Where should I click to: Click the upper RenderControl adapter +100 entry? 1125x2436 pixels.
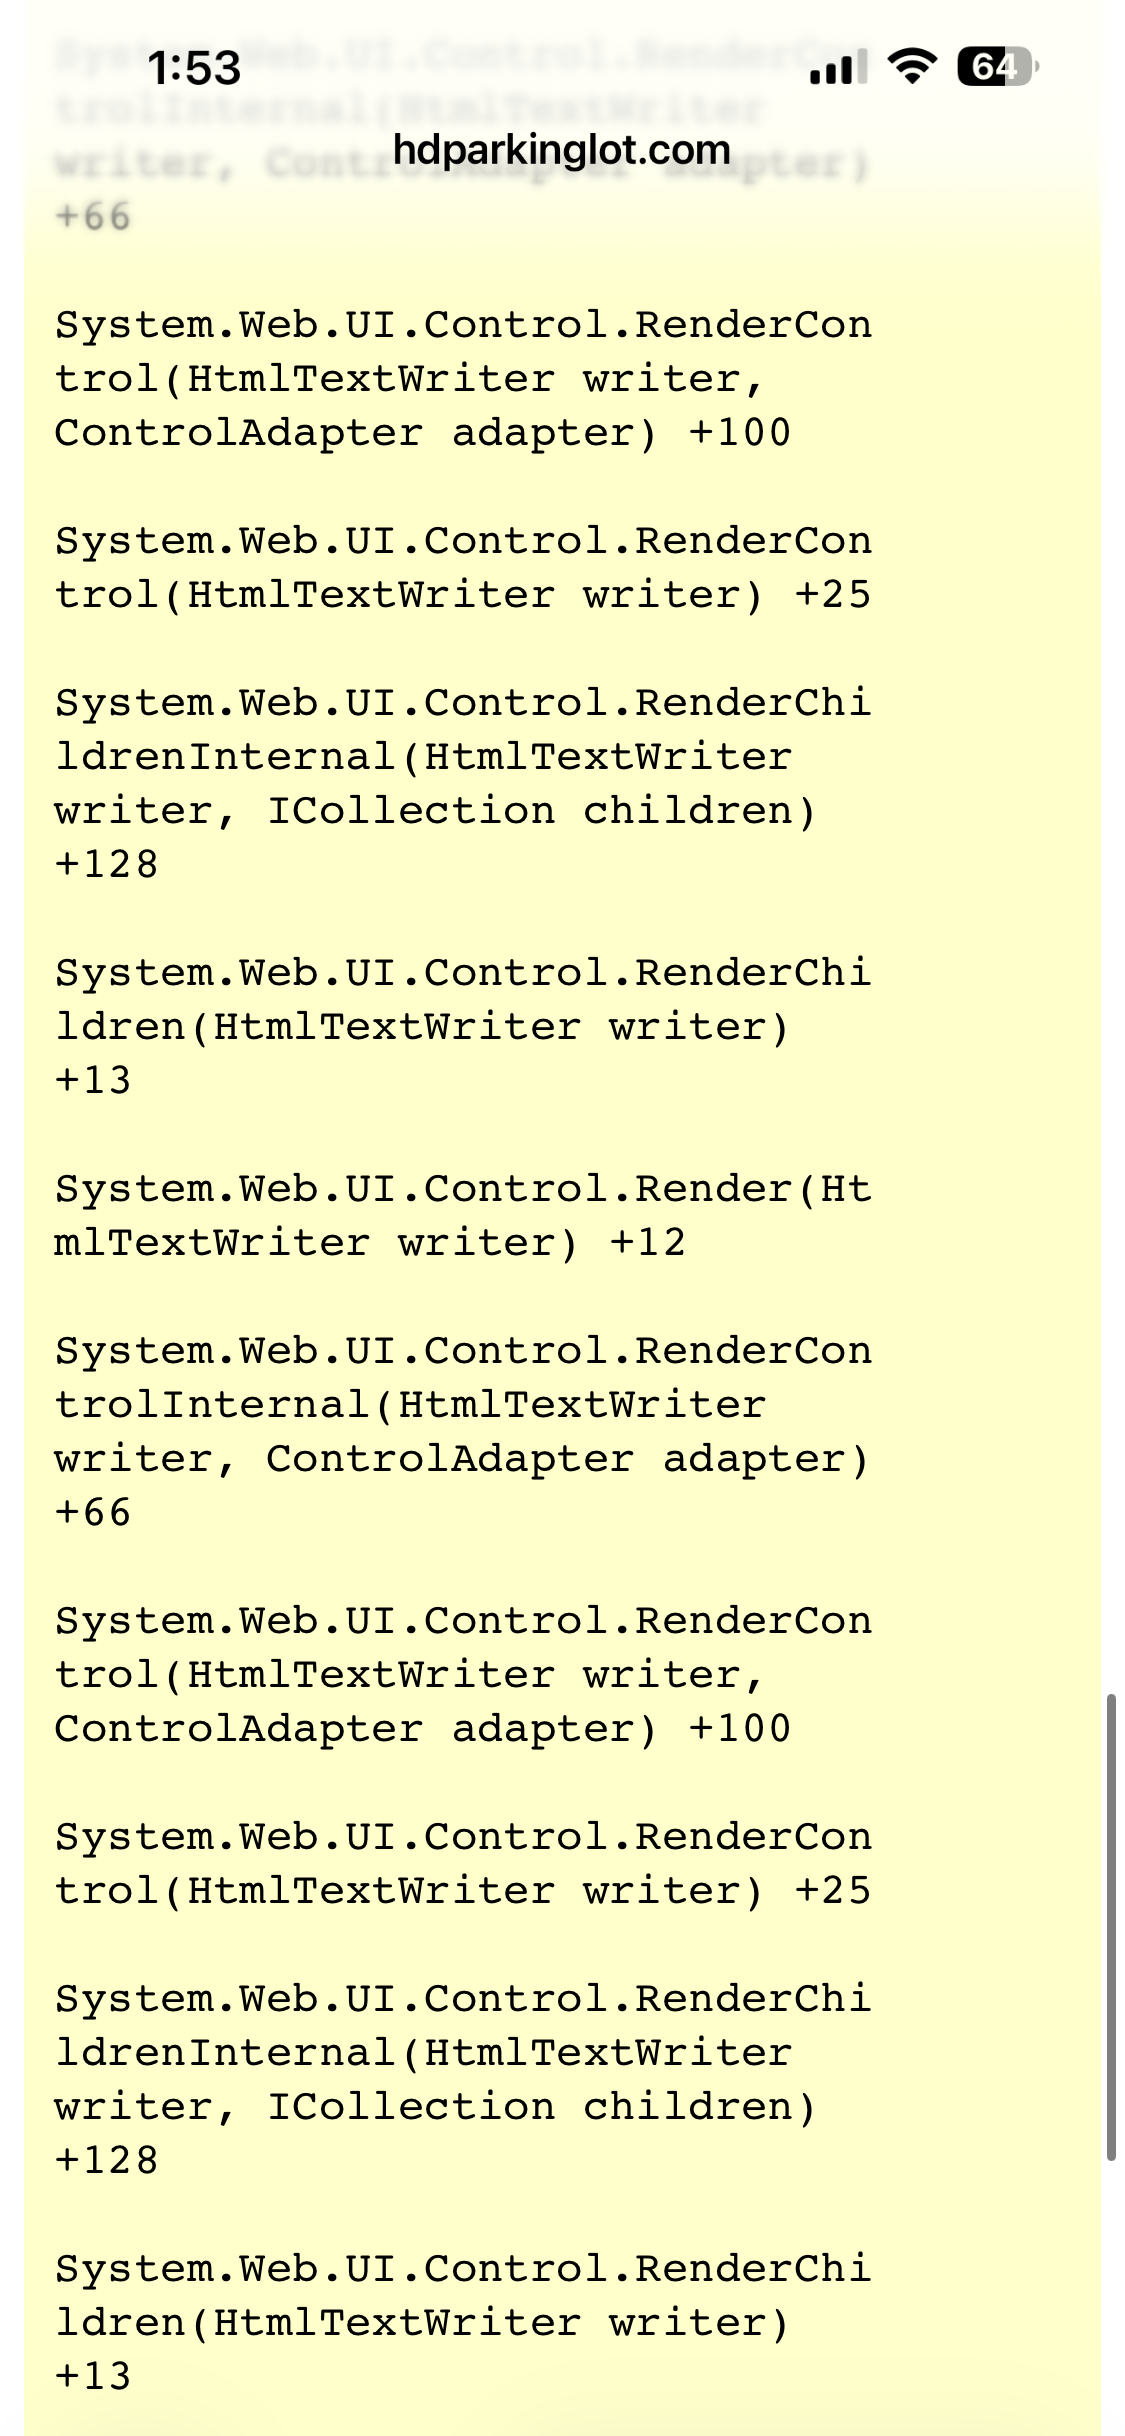(462, 378)
